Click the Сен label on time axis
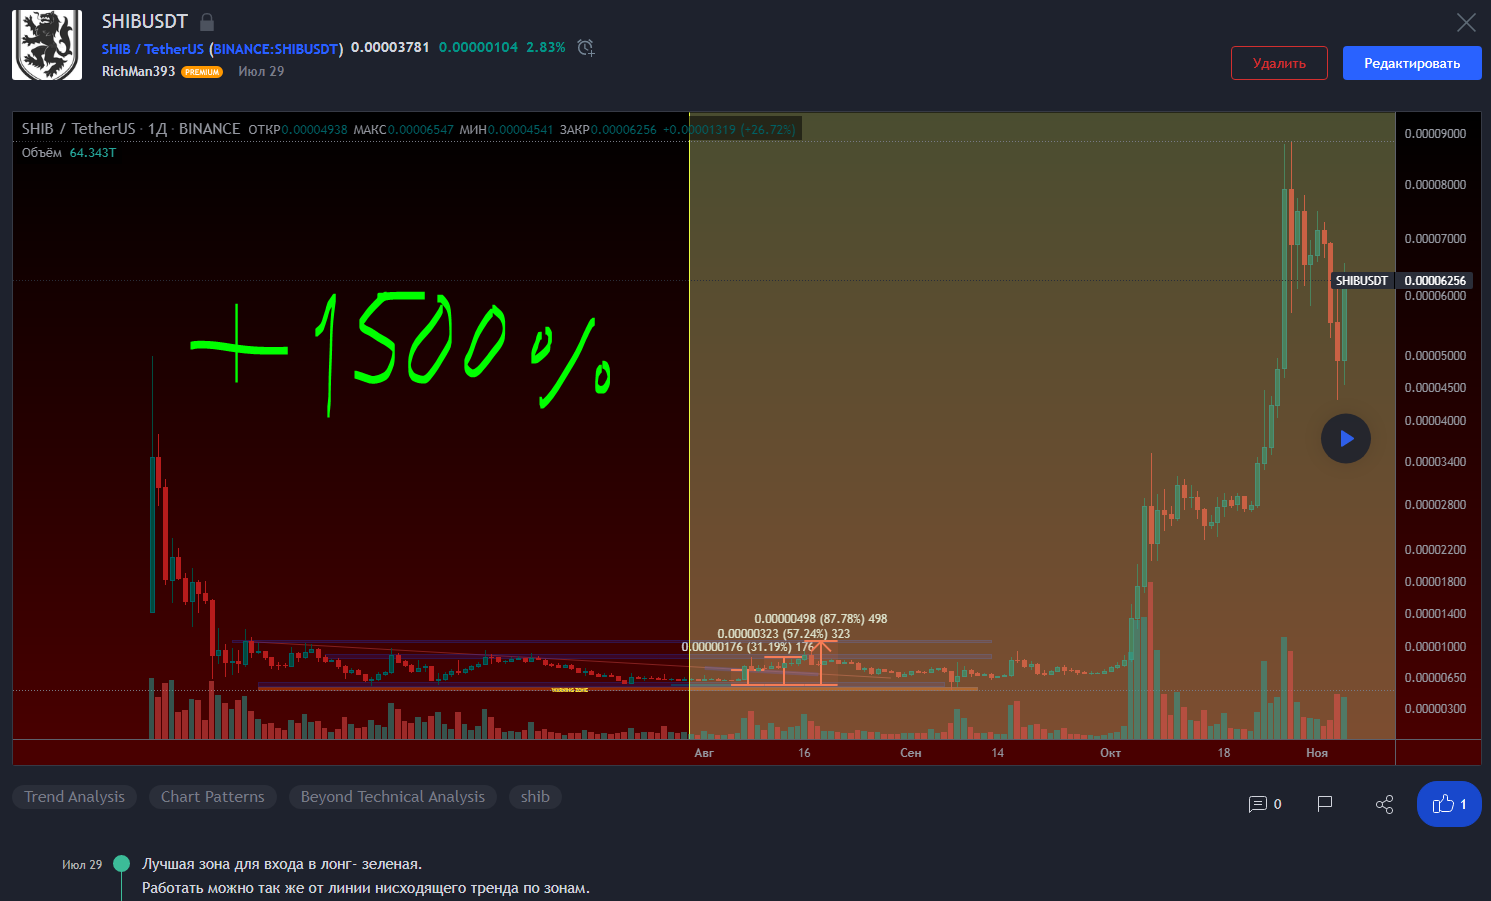 [910, 753]
